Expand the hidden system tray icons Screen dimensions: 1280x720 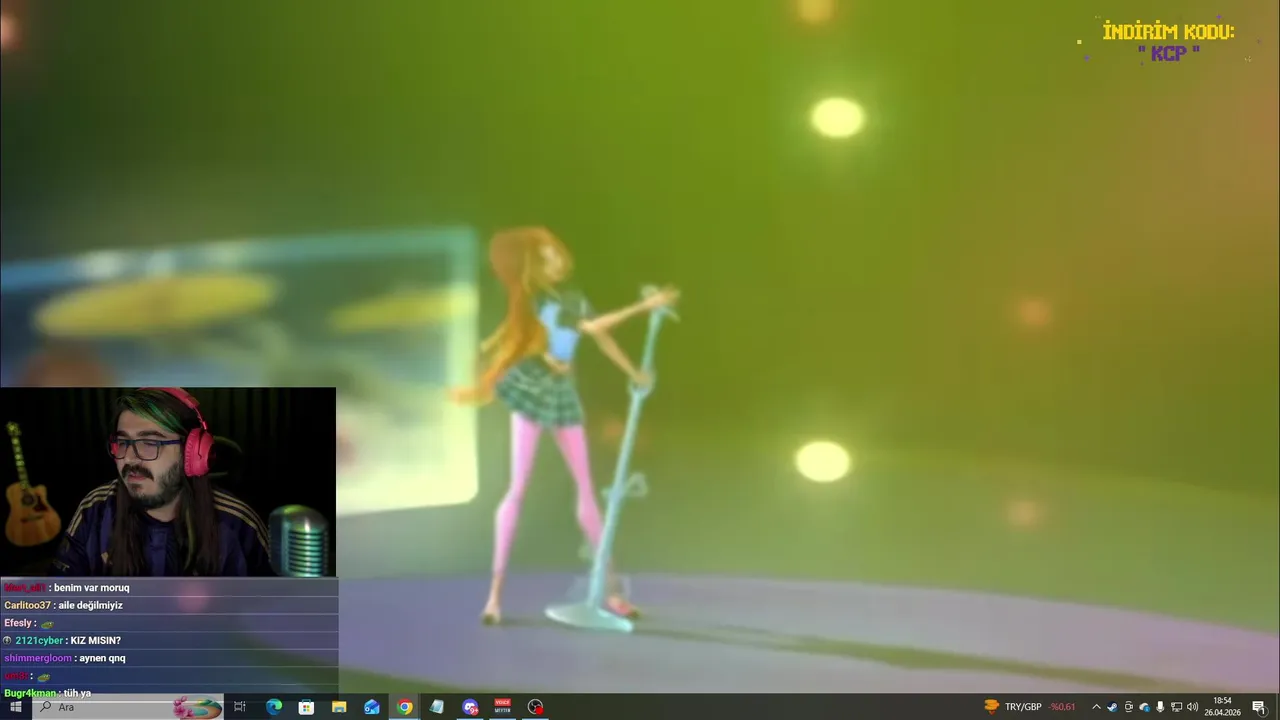pyautogui.click(x=1096, y=707)
